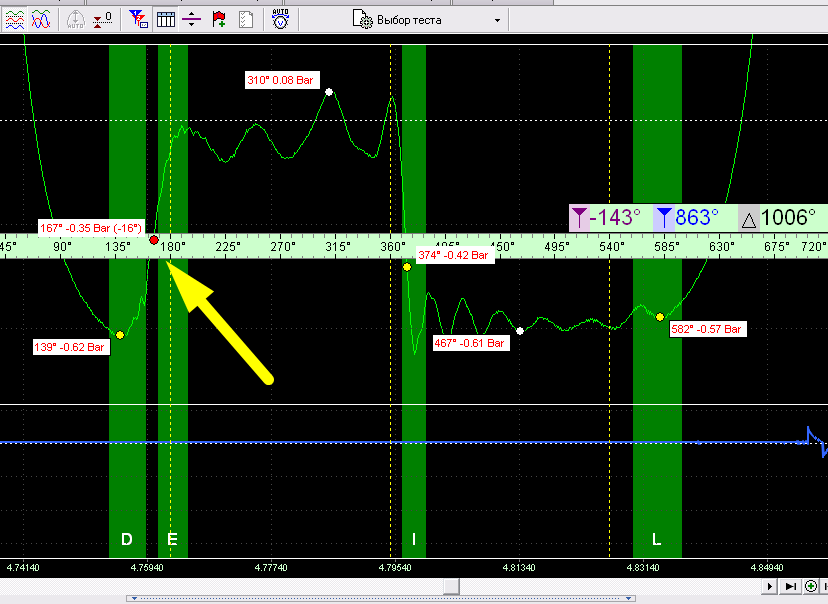Click the yellow marker dot at 374°
Viewport: 828px width, 604px height.
click(x=407, y=267)
